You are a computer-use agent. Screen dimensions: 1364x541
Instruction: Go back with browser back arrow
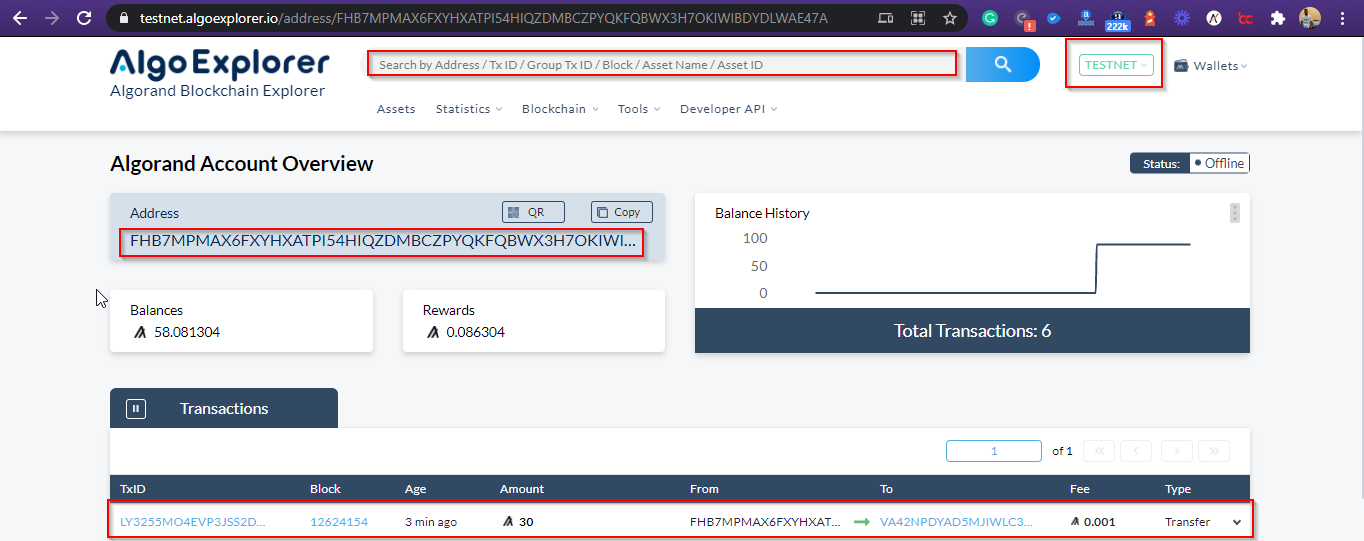point(20,18)
